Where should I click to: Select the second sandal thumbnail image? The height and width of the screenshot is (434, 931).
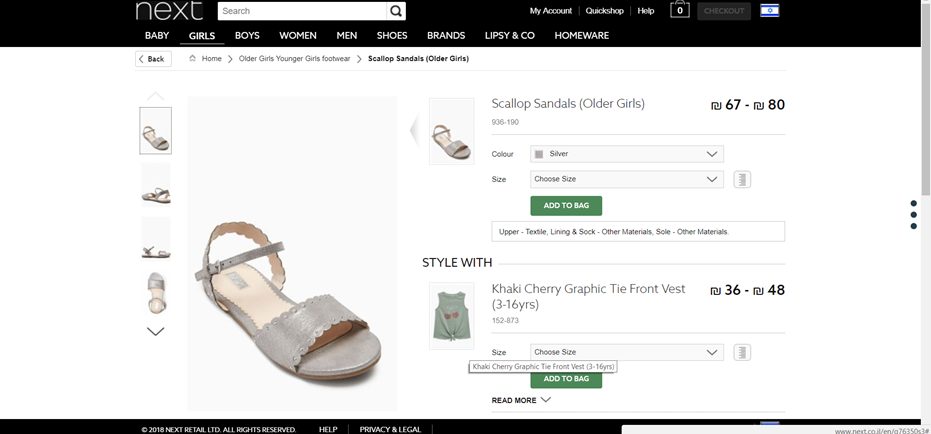click(155, 185)
